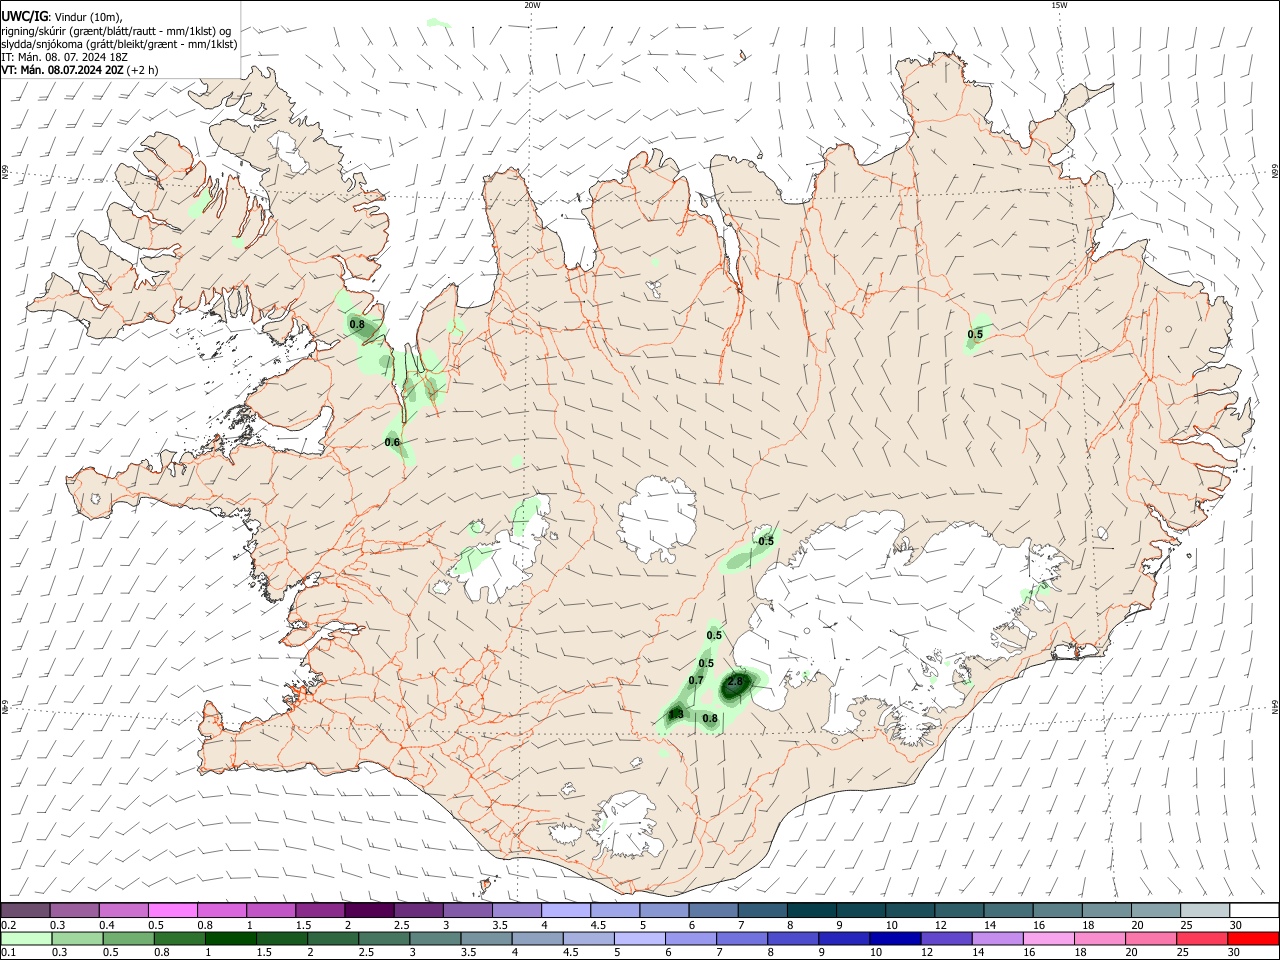Click the '15W' longitude label

(1059, 5)
